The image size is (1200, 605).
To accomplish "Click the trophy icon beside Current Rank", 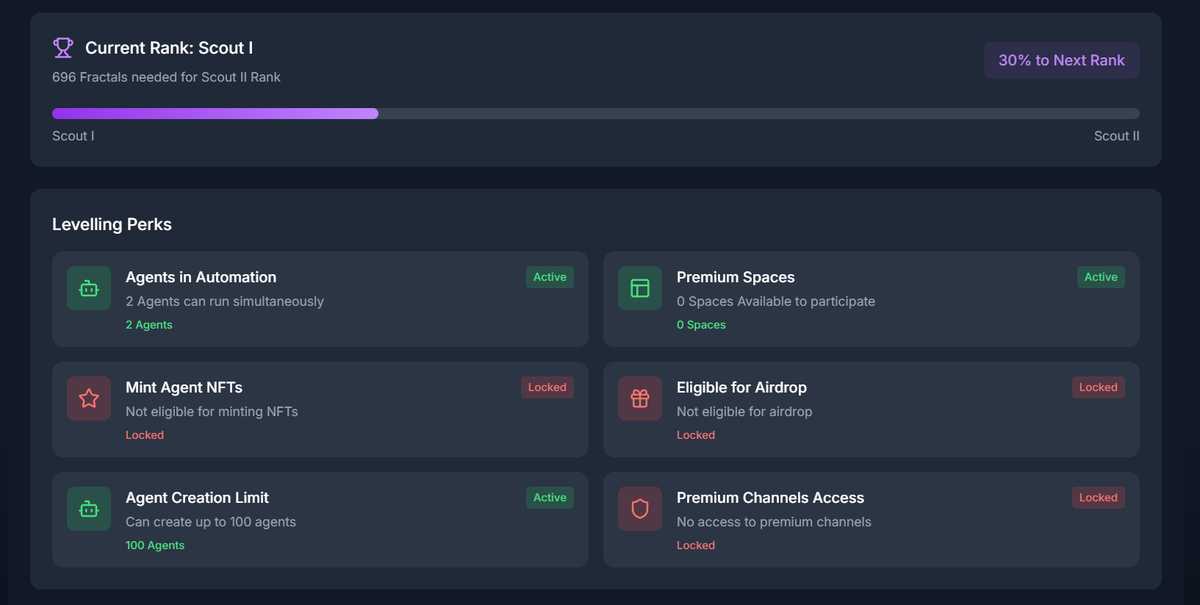I will [x=63, y=47].
